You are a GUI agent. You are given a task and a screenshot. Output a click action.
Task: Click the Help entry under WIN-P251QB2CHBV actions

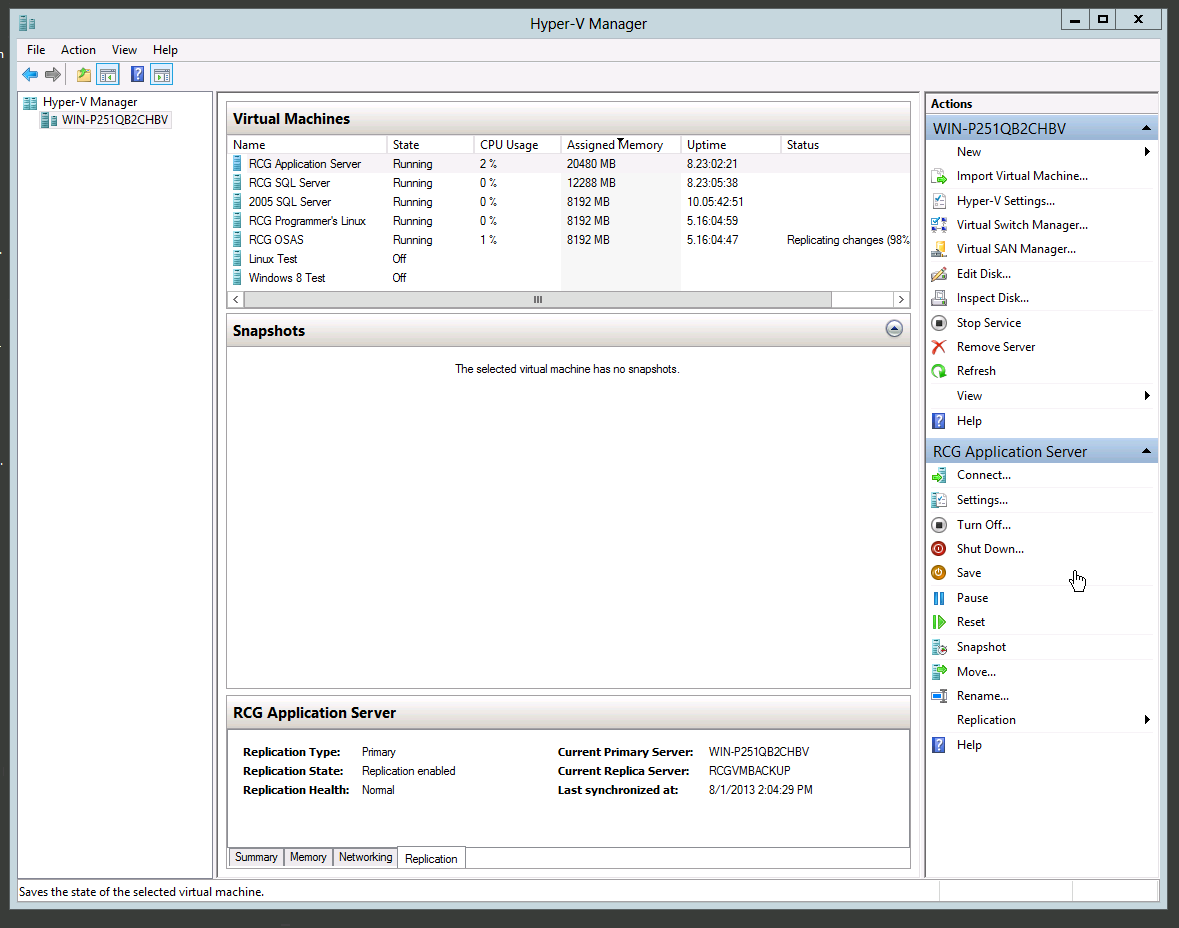(x=1041, y=421)
